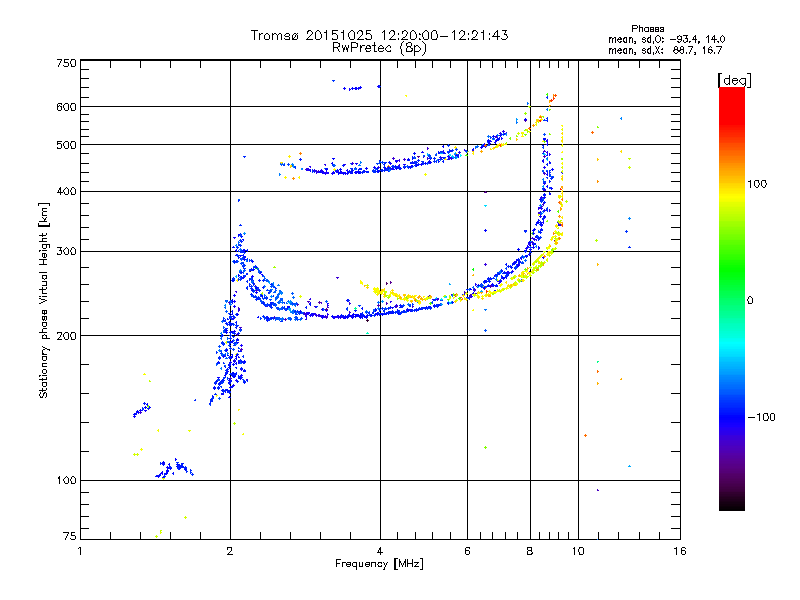Click the y-axis tick label "300"
The height and width of the screenshot is (600, 800).
(x=66, y=252)
